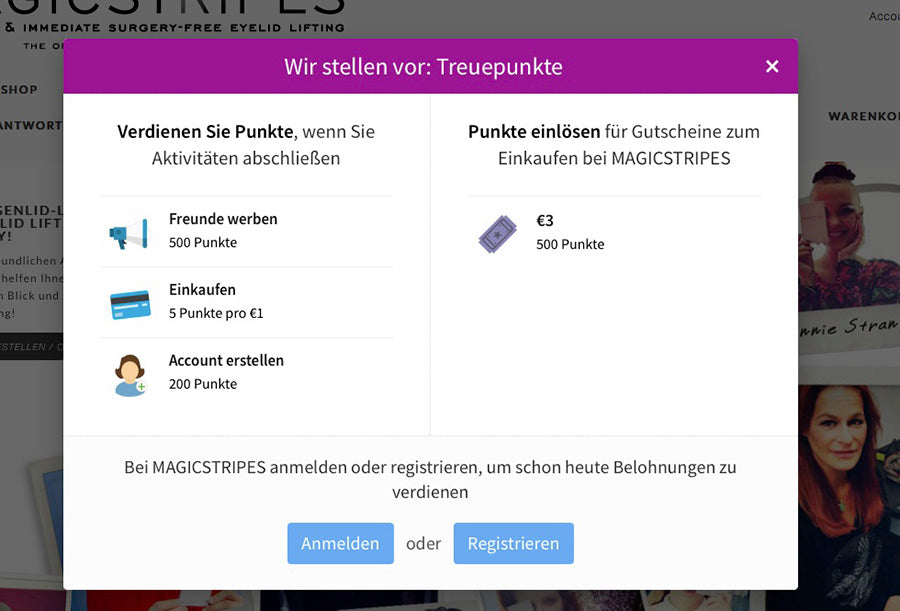
Task: Click the 'Wir stellen vor: Treuepunkte' title
Action: click(x=423, y=67)
